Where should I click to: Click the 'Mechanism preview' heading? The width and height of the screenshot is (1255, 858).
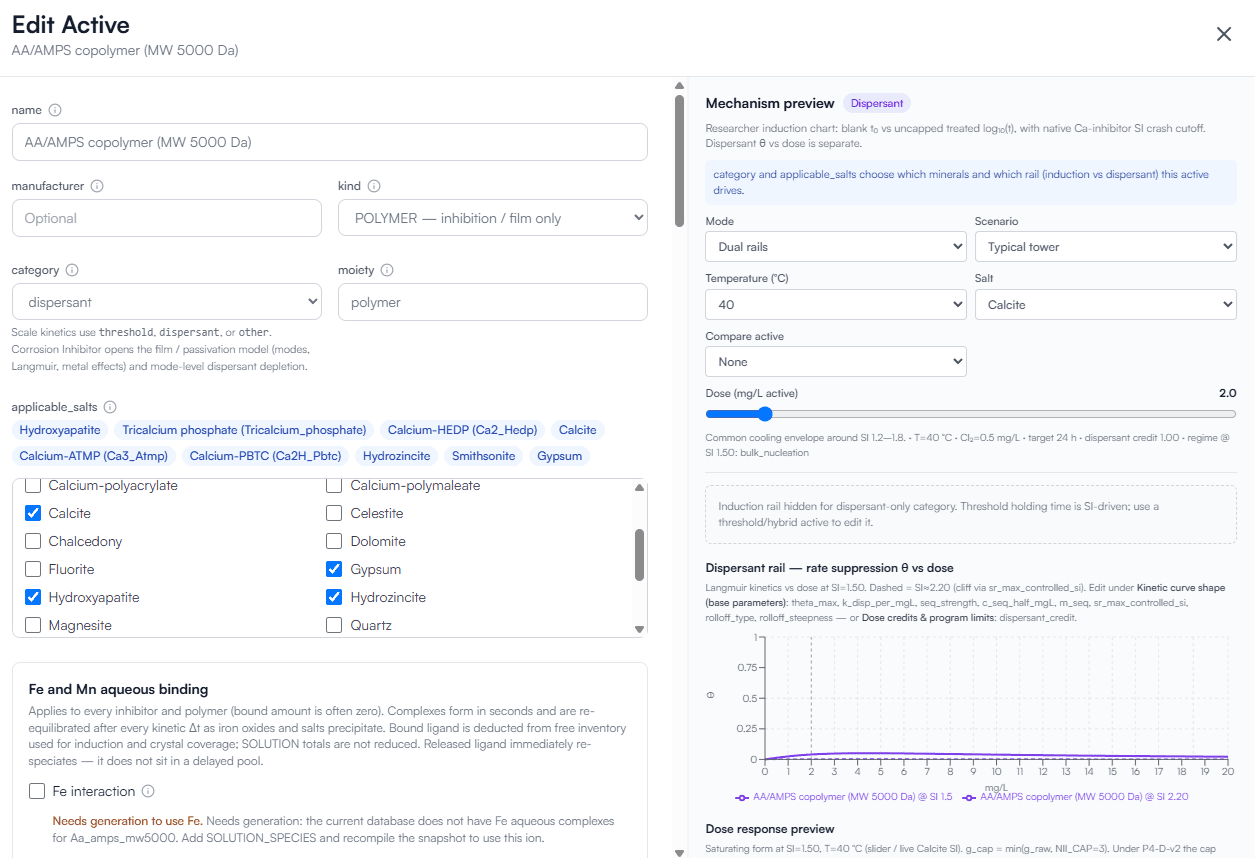(x=770, y=103)
